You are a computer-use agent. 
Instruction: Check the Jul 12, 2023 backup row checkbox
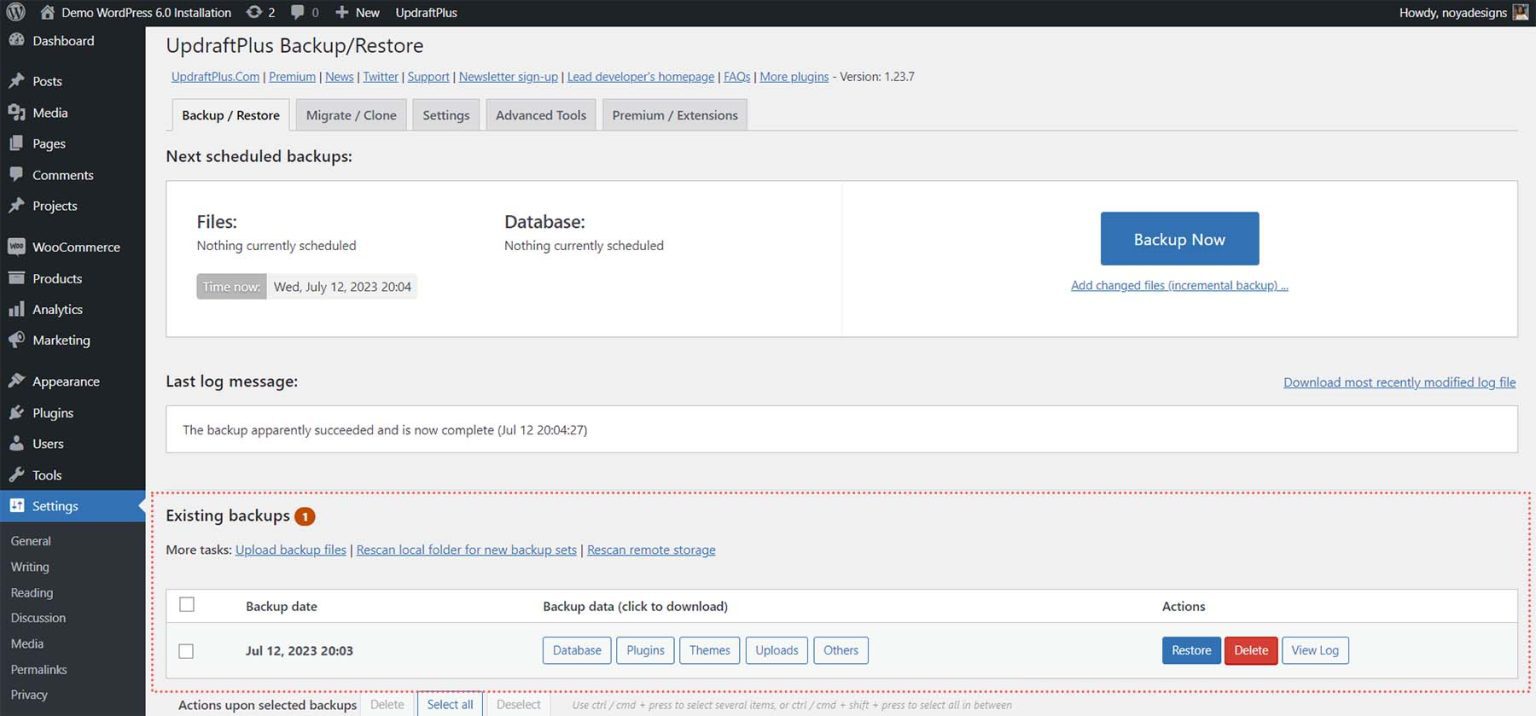pyautogui.click(x=187, y=650)
